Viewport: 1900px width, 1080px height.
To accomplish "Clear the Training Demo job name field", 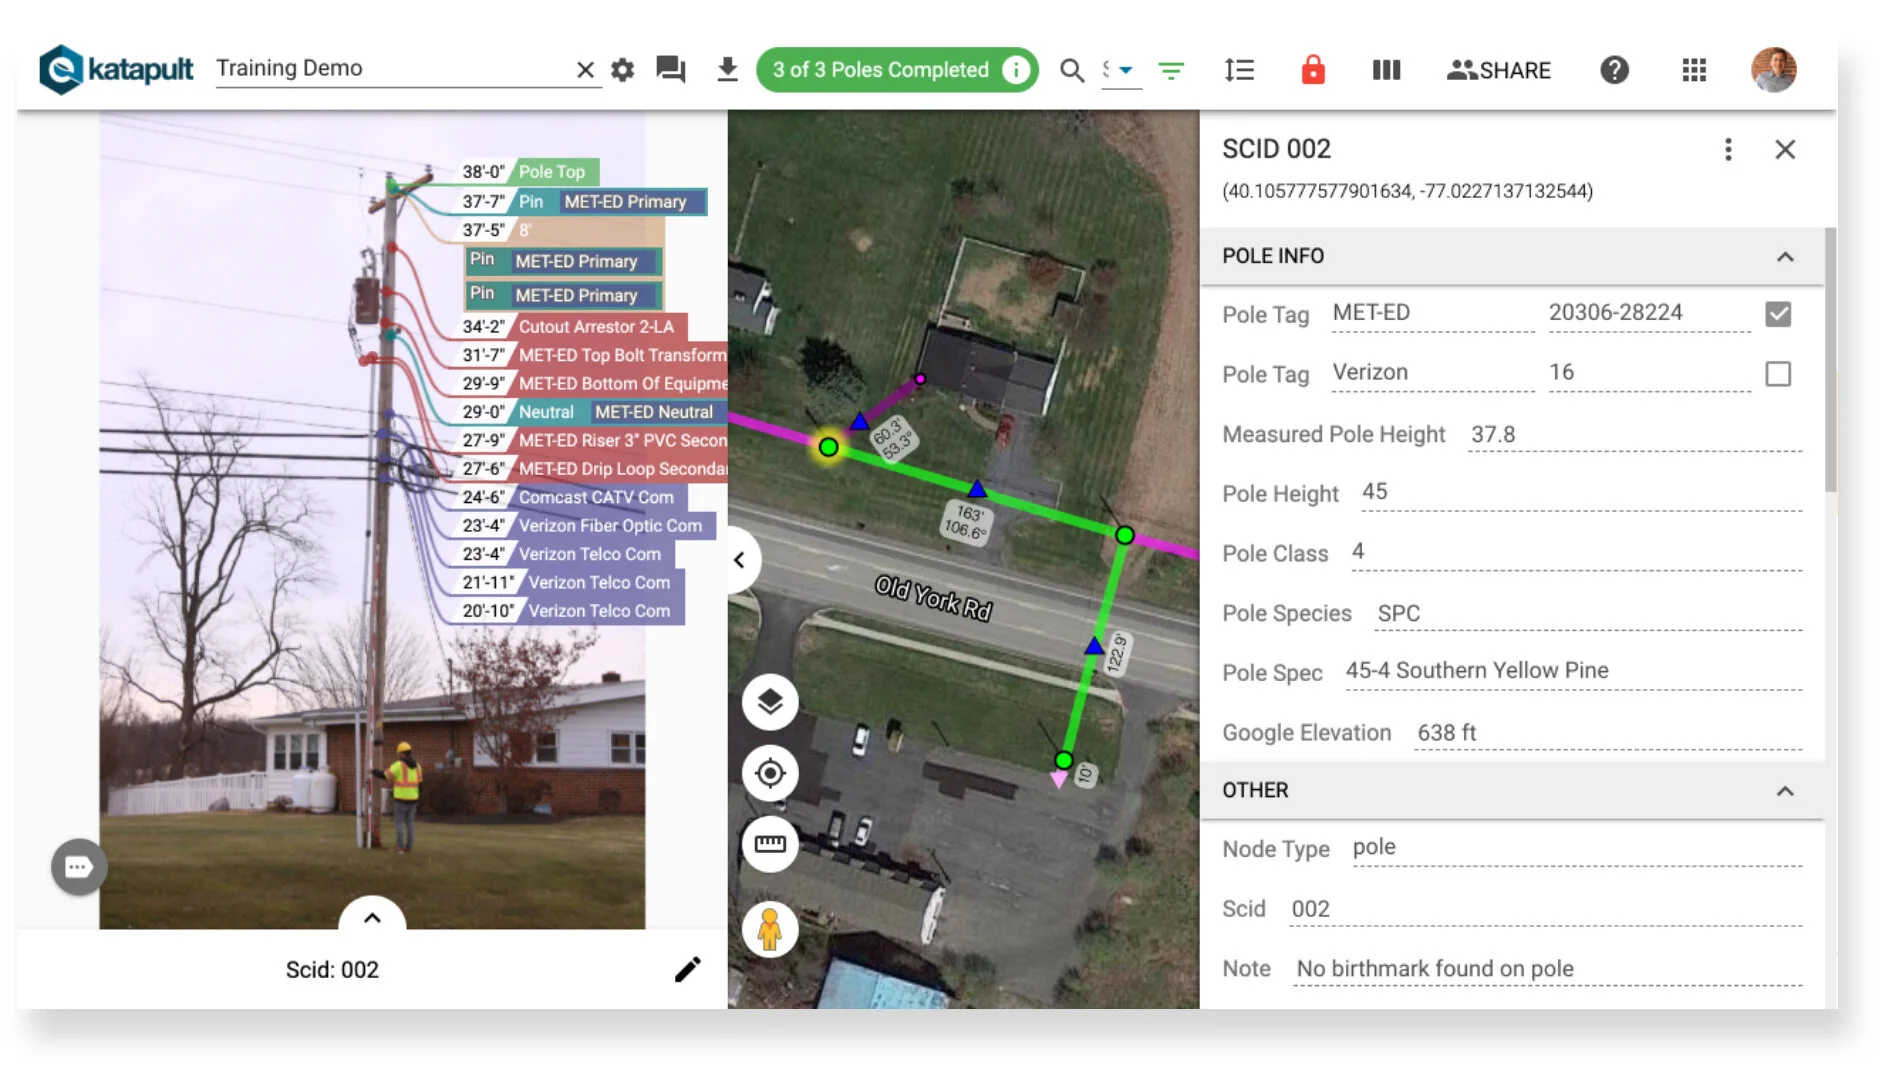I will click(585, 69).
